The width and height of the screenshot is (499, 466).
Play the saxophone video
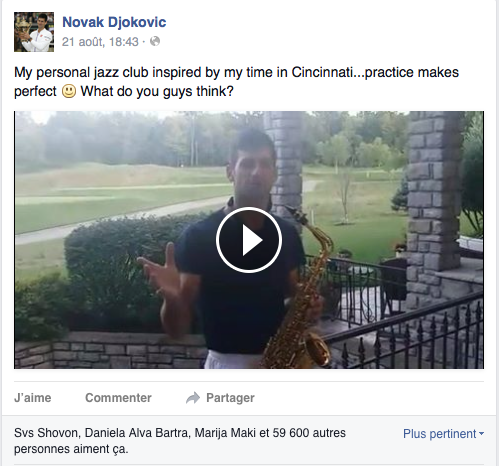pyautogui.click(x=249, y=240)
